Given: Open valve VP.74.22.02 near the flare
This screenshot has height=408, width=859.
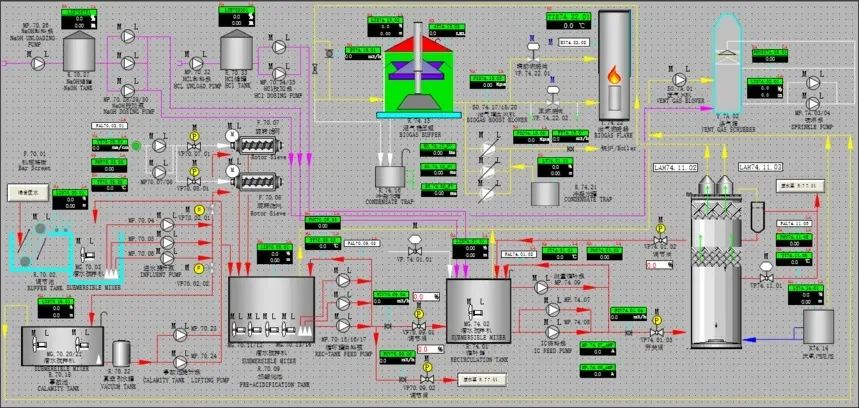Looking at the screenshot, I should tap(553, 94).
